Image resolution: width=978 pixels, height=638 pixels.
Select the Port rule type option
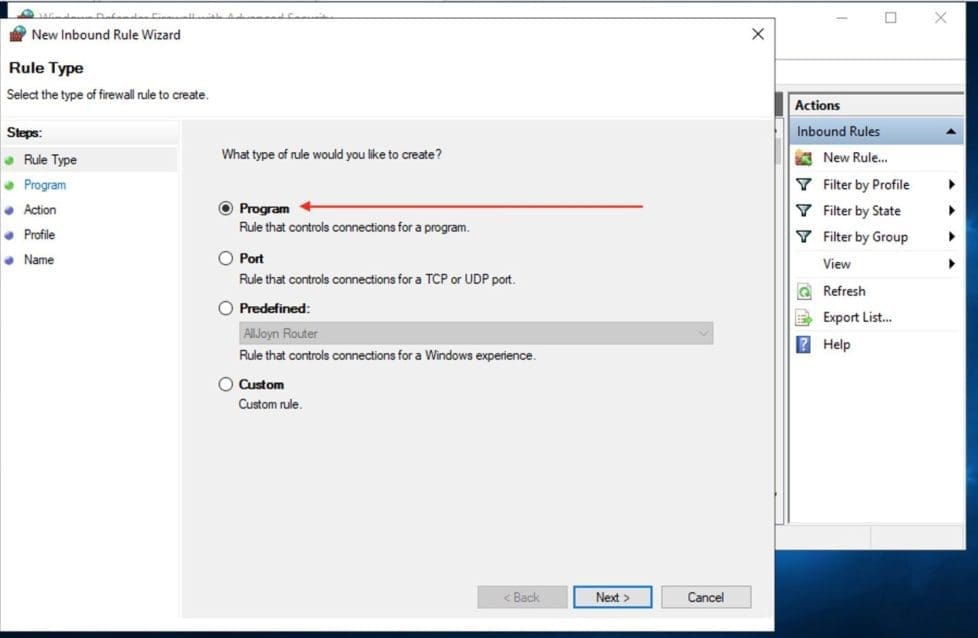coord(226,259)
